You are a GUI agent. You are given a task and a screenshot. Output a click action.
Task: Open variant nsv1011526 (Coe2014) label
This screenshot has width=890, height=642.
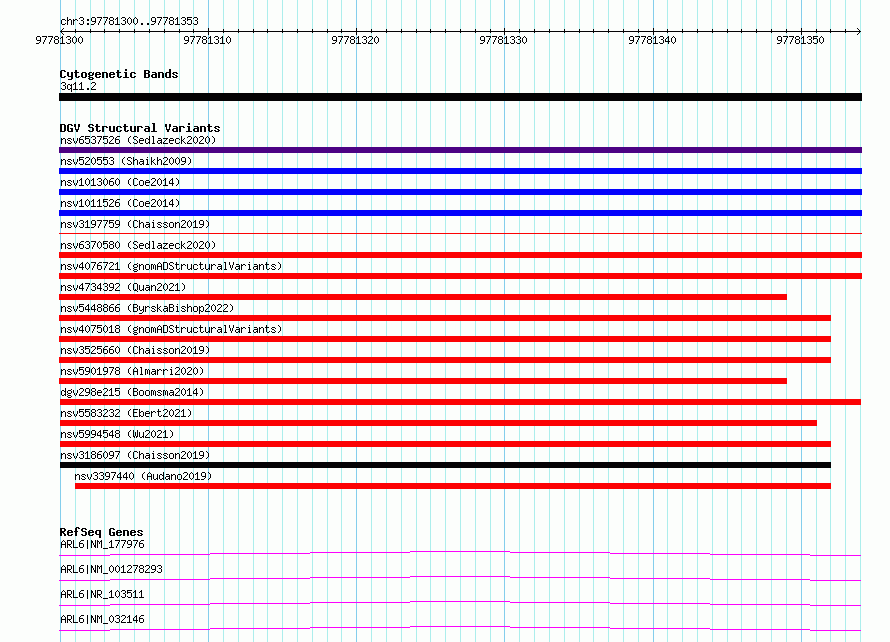(x=120, y=203)
